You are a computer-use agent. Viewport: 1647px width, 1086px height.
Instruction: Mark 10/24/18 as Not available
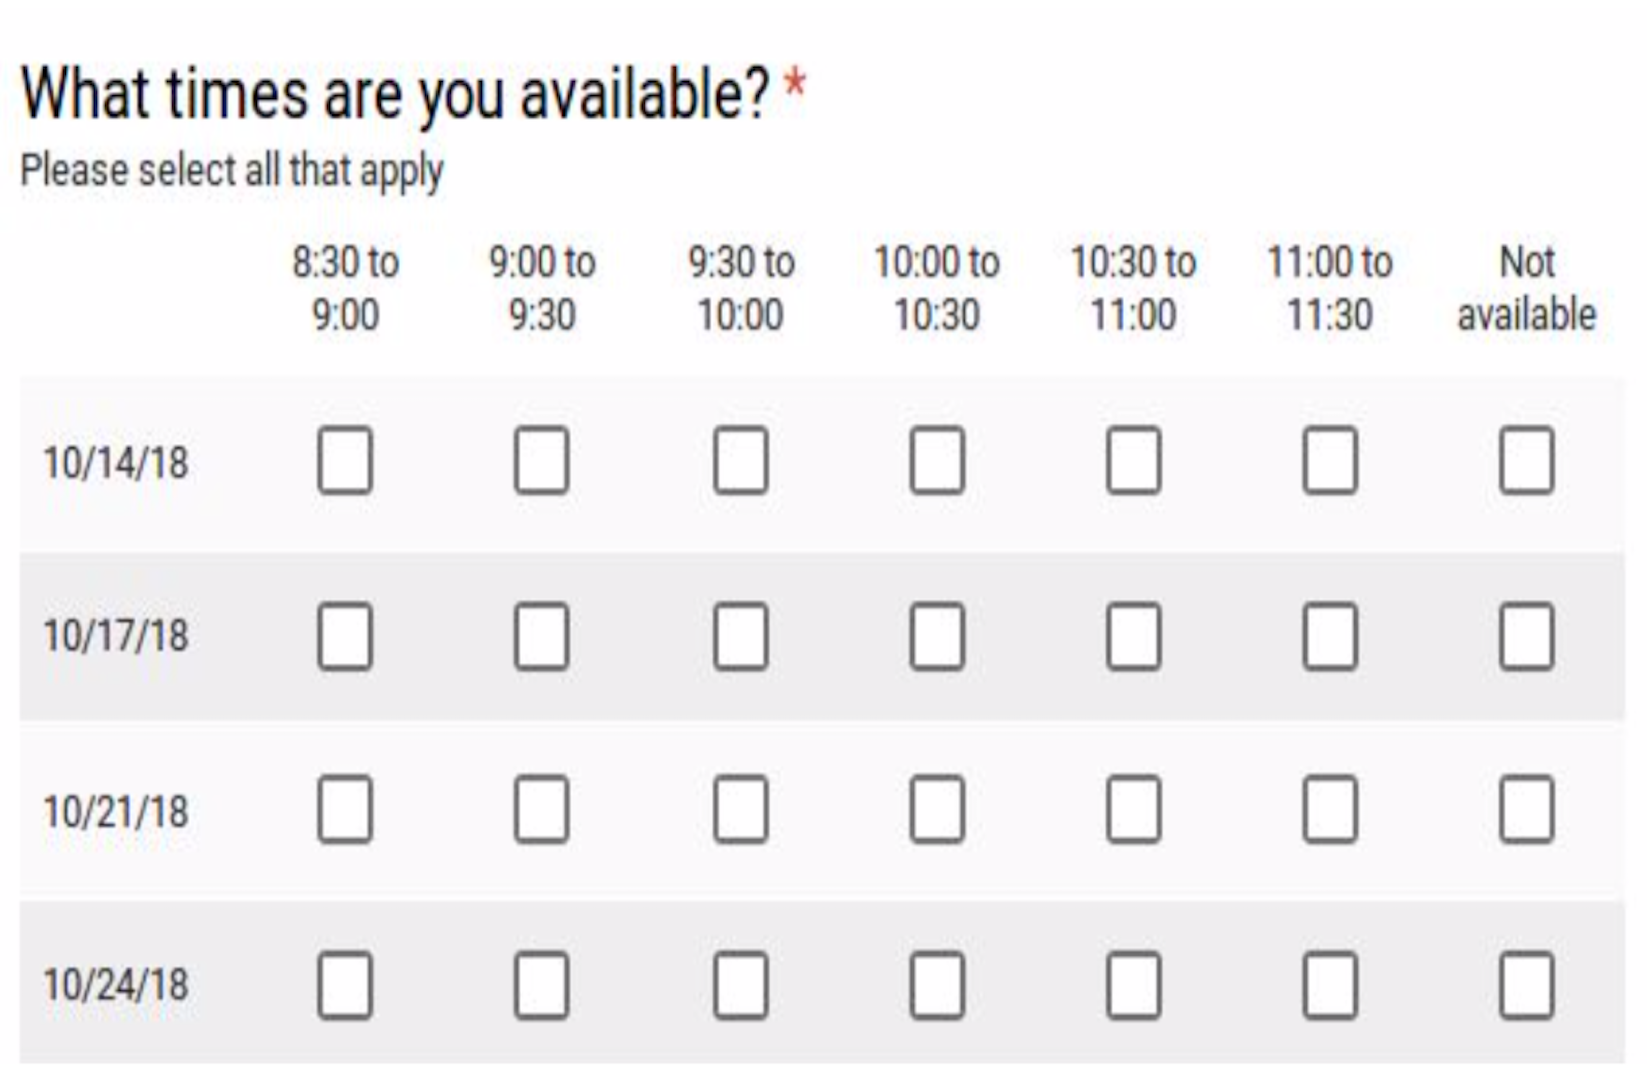coord(1527,986)
